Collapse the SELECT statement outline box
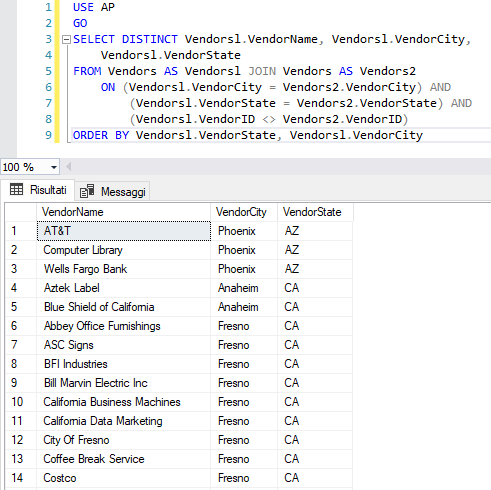This screenshot has width=491, height=490. [66, 40]
